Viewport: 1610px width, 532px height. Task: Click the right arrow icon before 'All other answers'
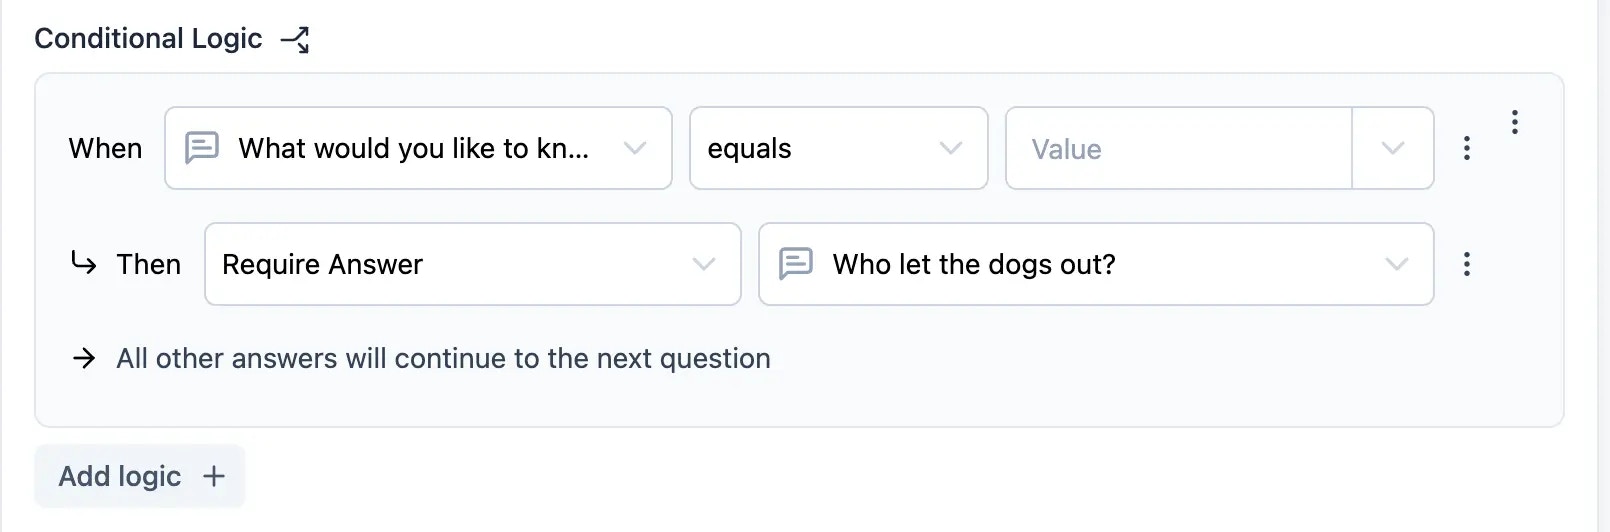point(85,358)
